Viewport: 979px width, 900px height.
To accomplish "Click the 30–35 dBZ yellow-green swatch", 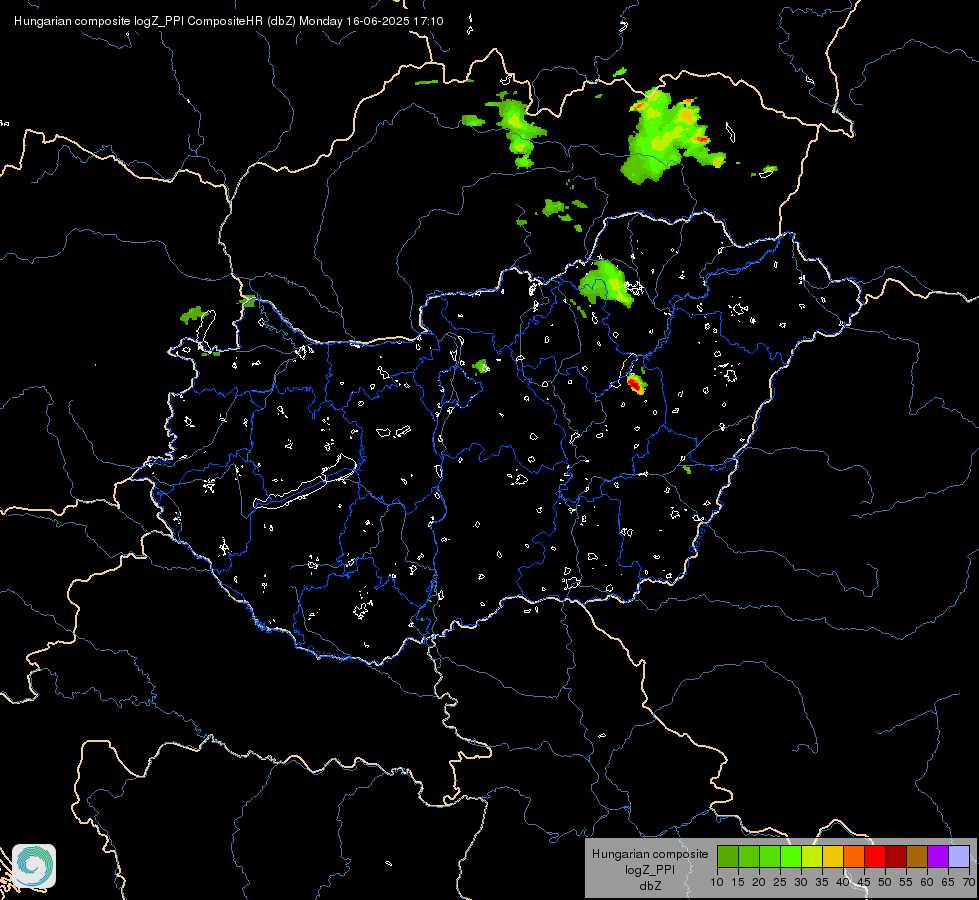I will (x=812, y=856).
